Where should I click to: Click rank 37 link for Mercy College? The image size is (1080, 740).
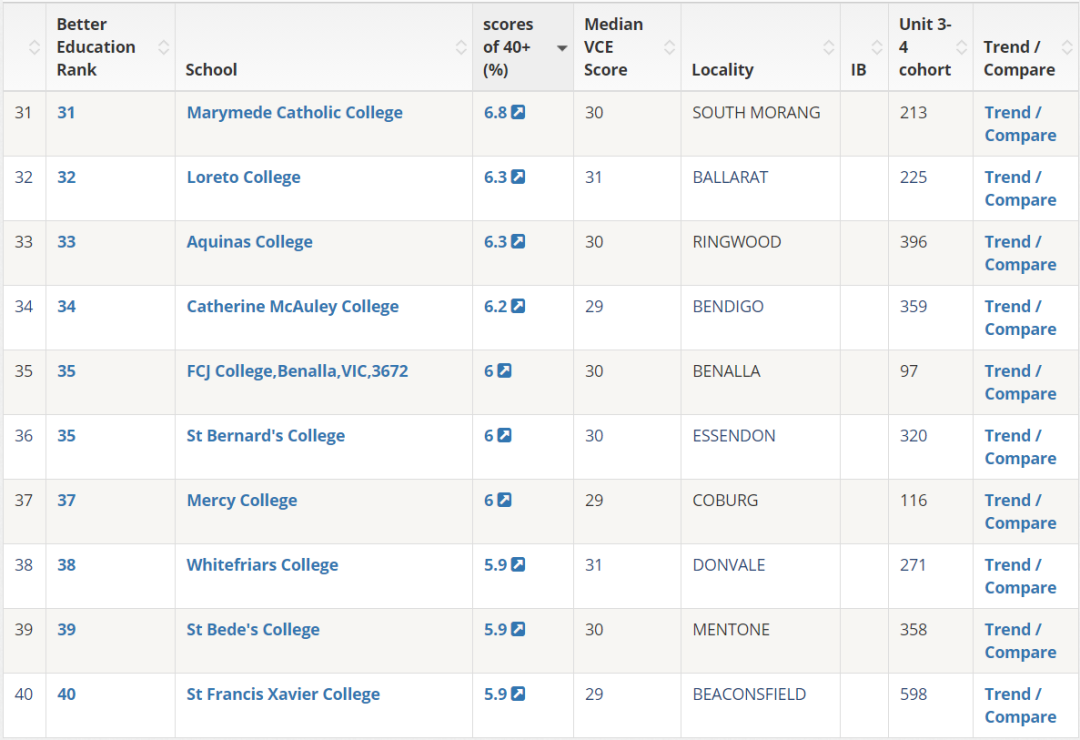[x=66, y=500]
